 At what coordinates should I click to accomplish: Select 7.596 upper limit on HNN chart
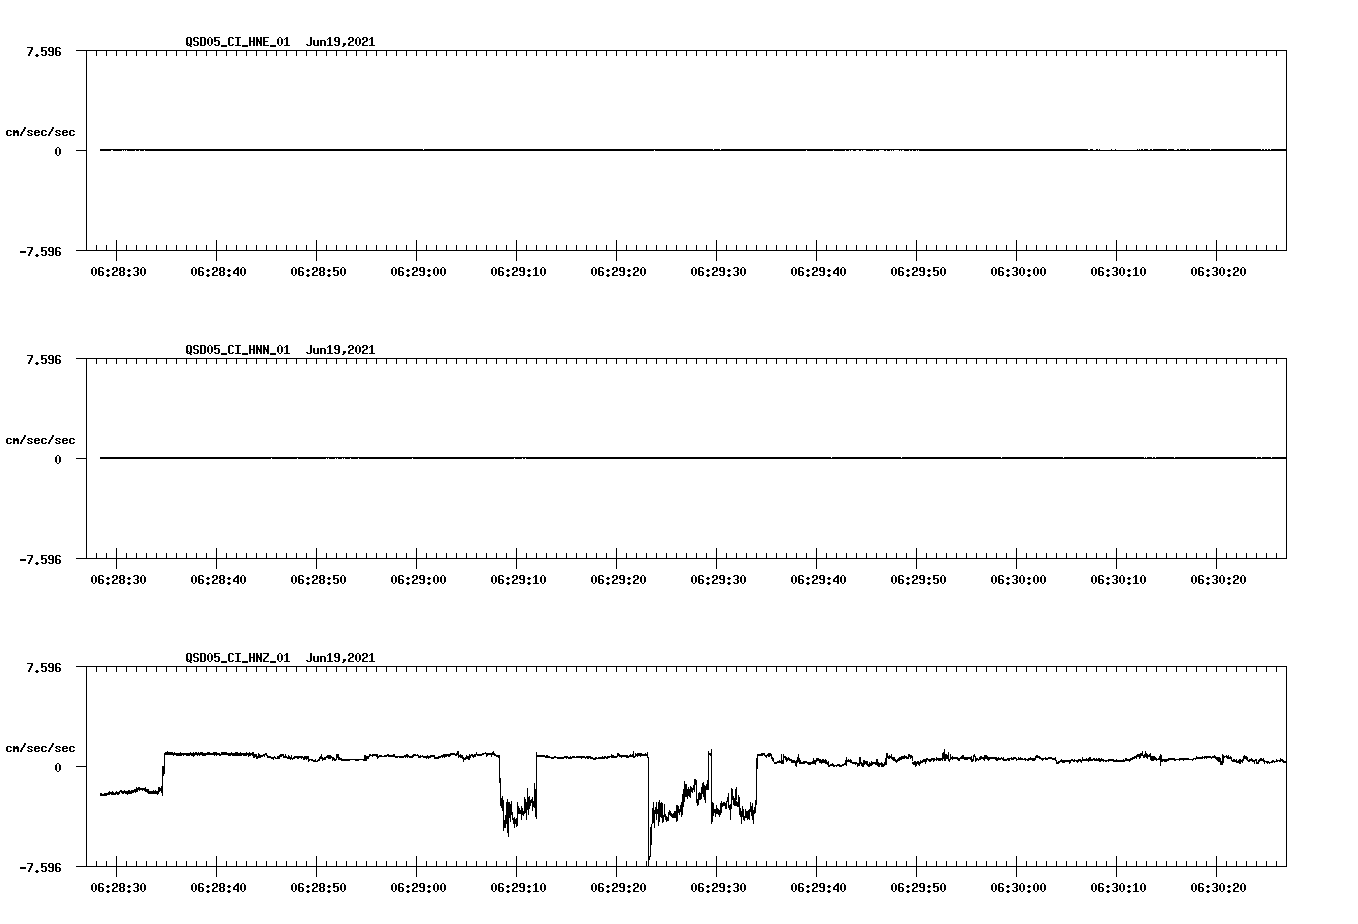point(44,360)
